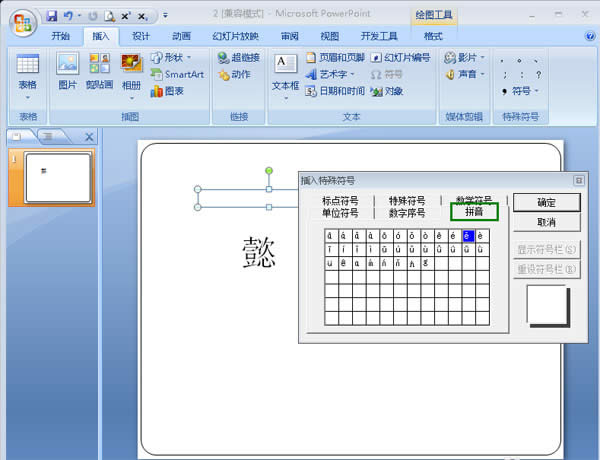The image size is (600, 460).
Task: Click the 取消 button
Action: point(546,222)
